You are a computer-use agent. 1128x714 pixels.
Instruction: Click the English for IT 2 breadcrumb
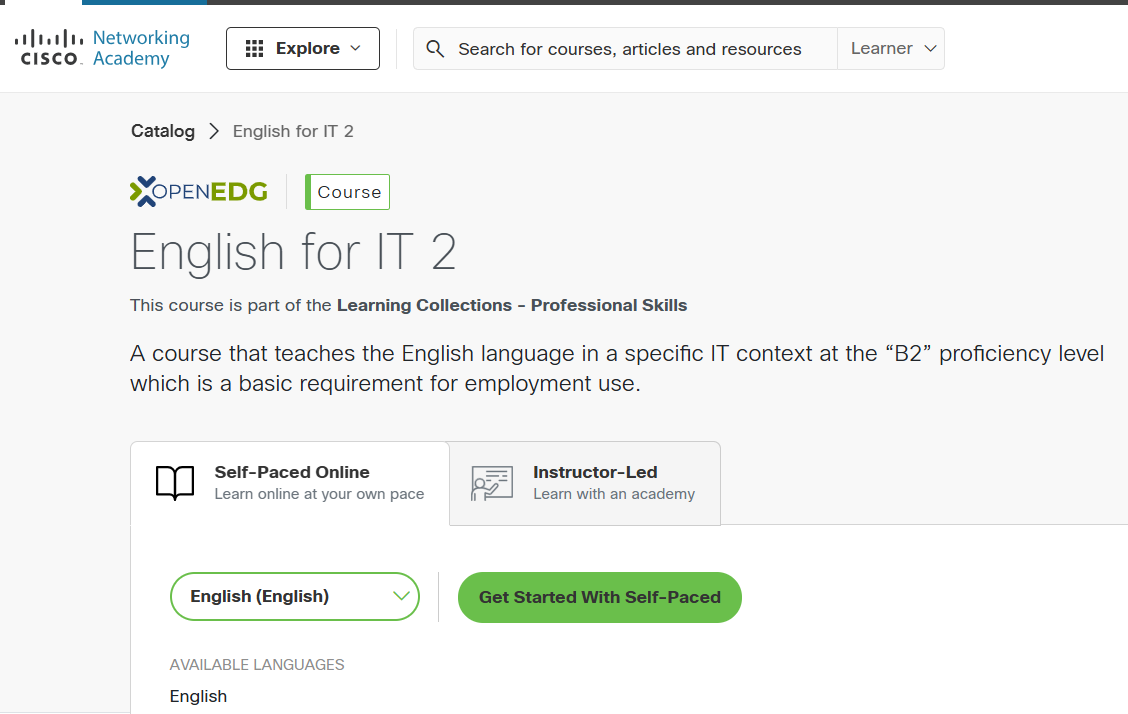click(x=293, y=131)
